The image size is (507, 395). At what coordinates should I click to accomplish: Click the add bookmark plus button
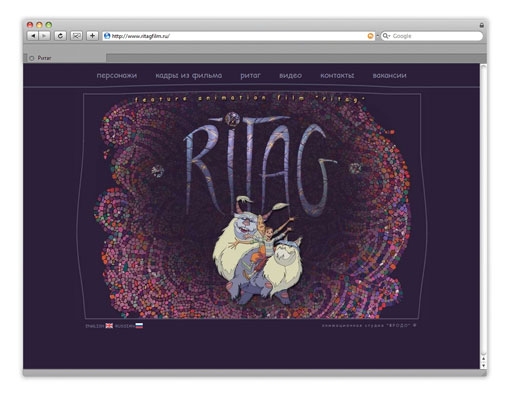(92, 36)
